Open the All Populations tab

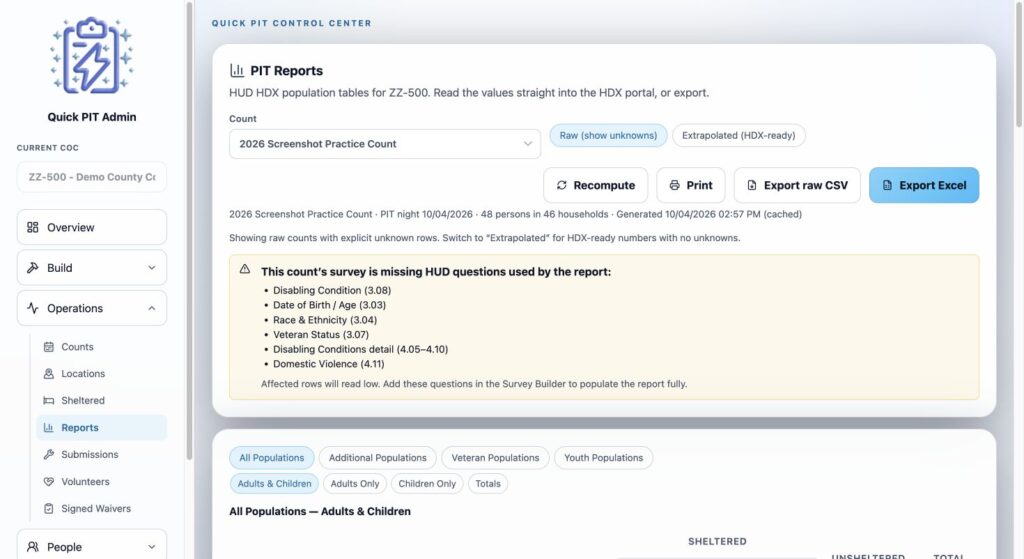tap(272, 458)
